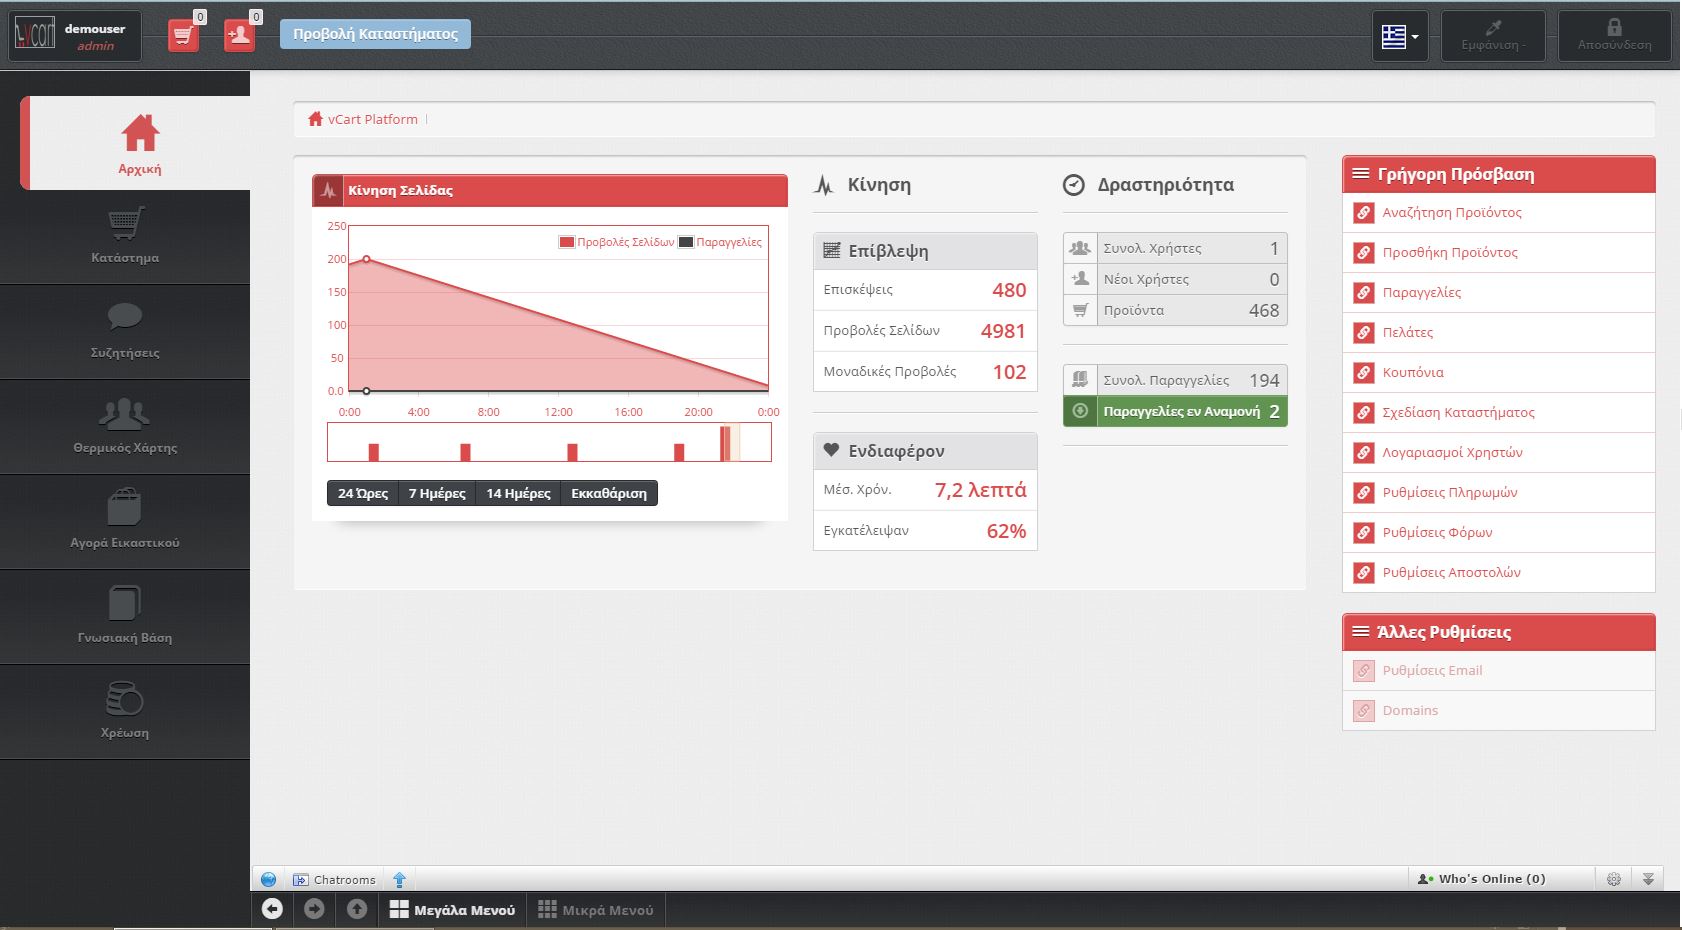Click Προβολή Καταστήματος button
The width and height of the screenshot is (1682, 930).
tap(375, 34)
